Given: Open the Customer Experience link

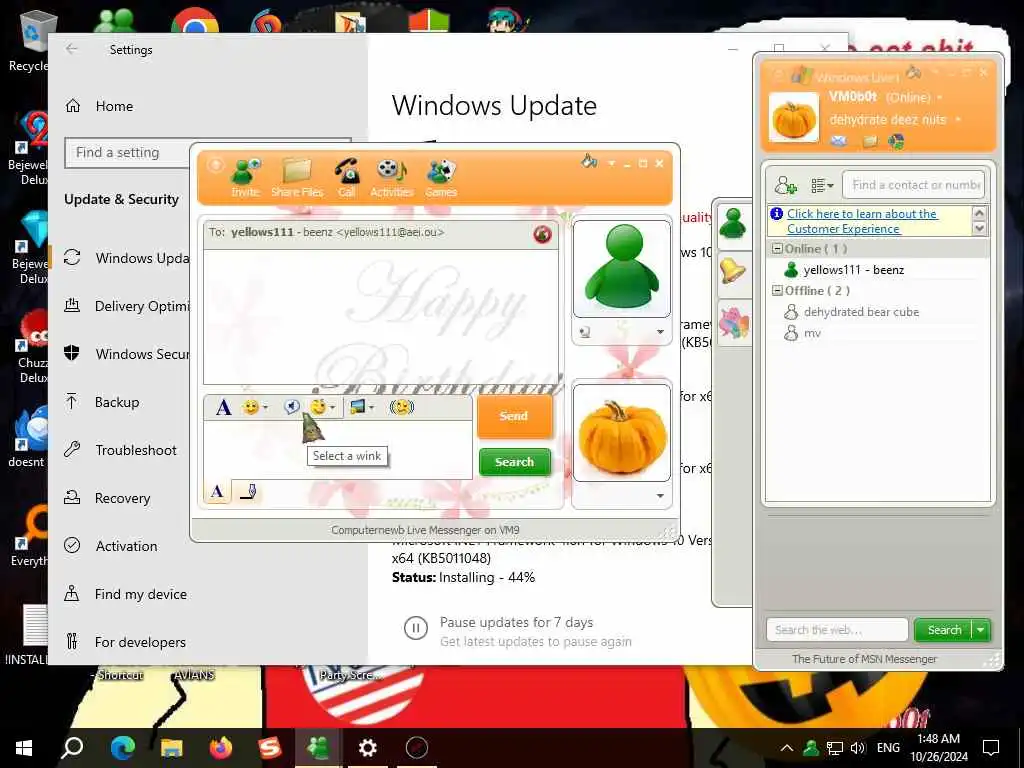Looking at the screenshot, I should [861, 221].
